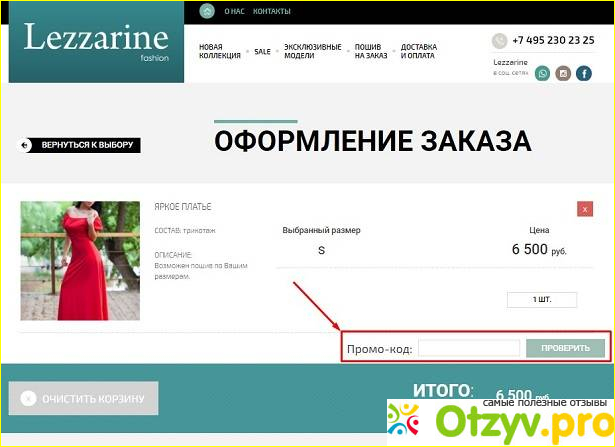615x447 pixels.
Task: Click the red dress product thumbnail
Action: tap(80, 260)
